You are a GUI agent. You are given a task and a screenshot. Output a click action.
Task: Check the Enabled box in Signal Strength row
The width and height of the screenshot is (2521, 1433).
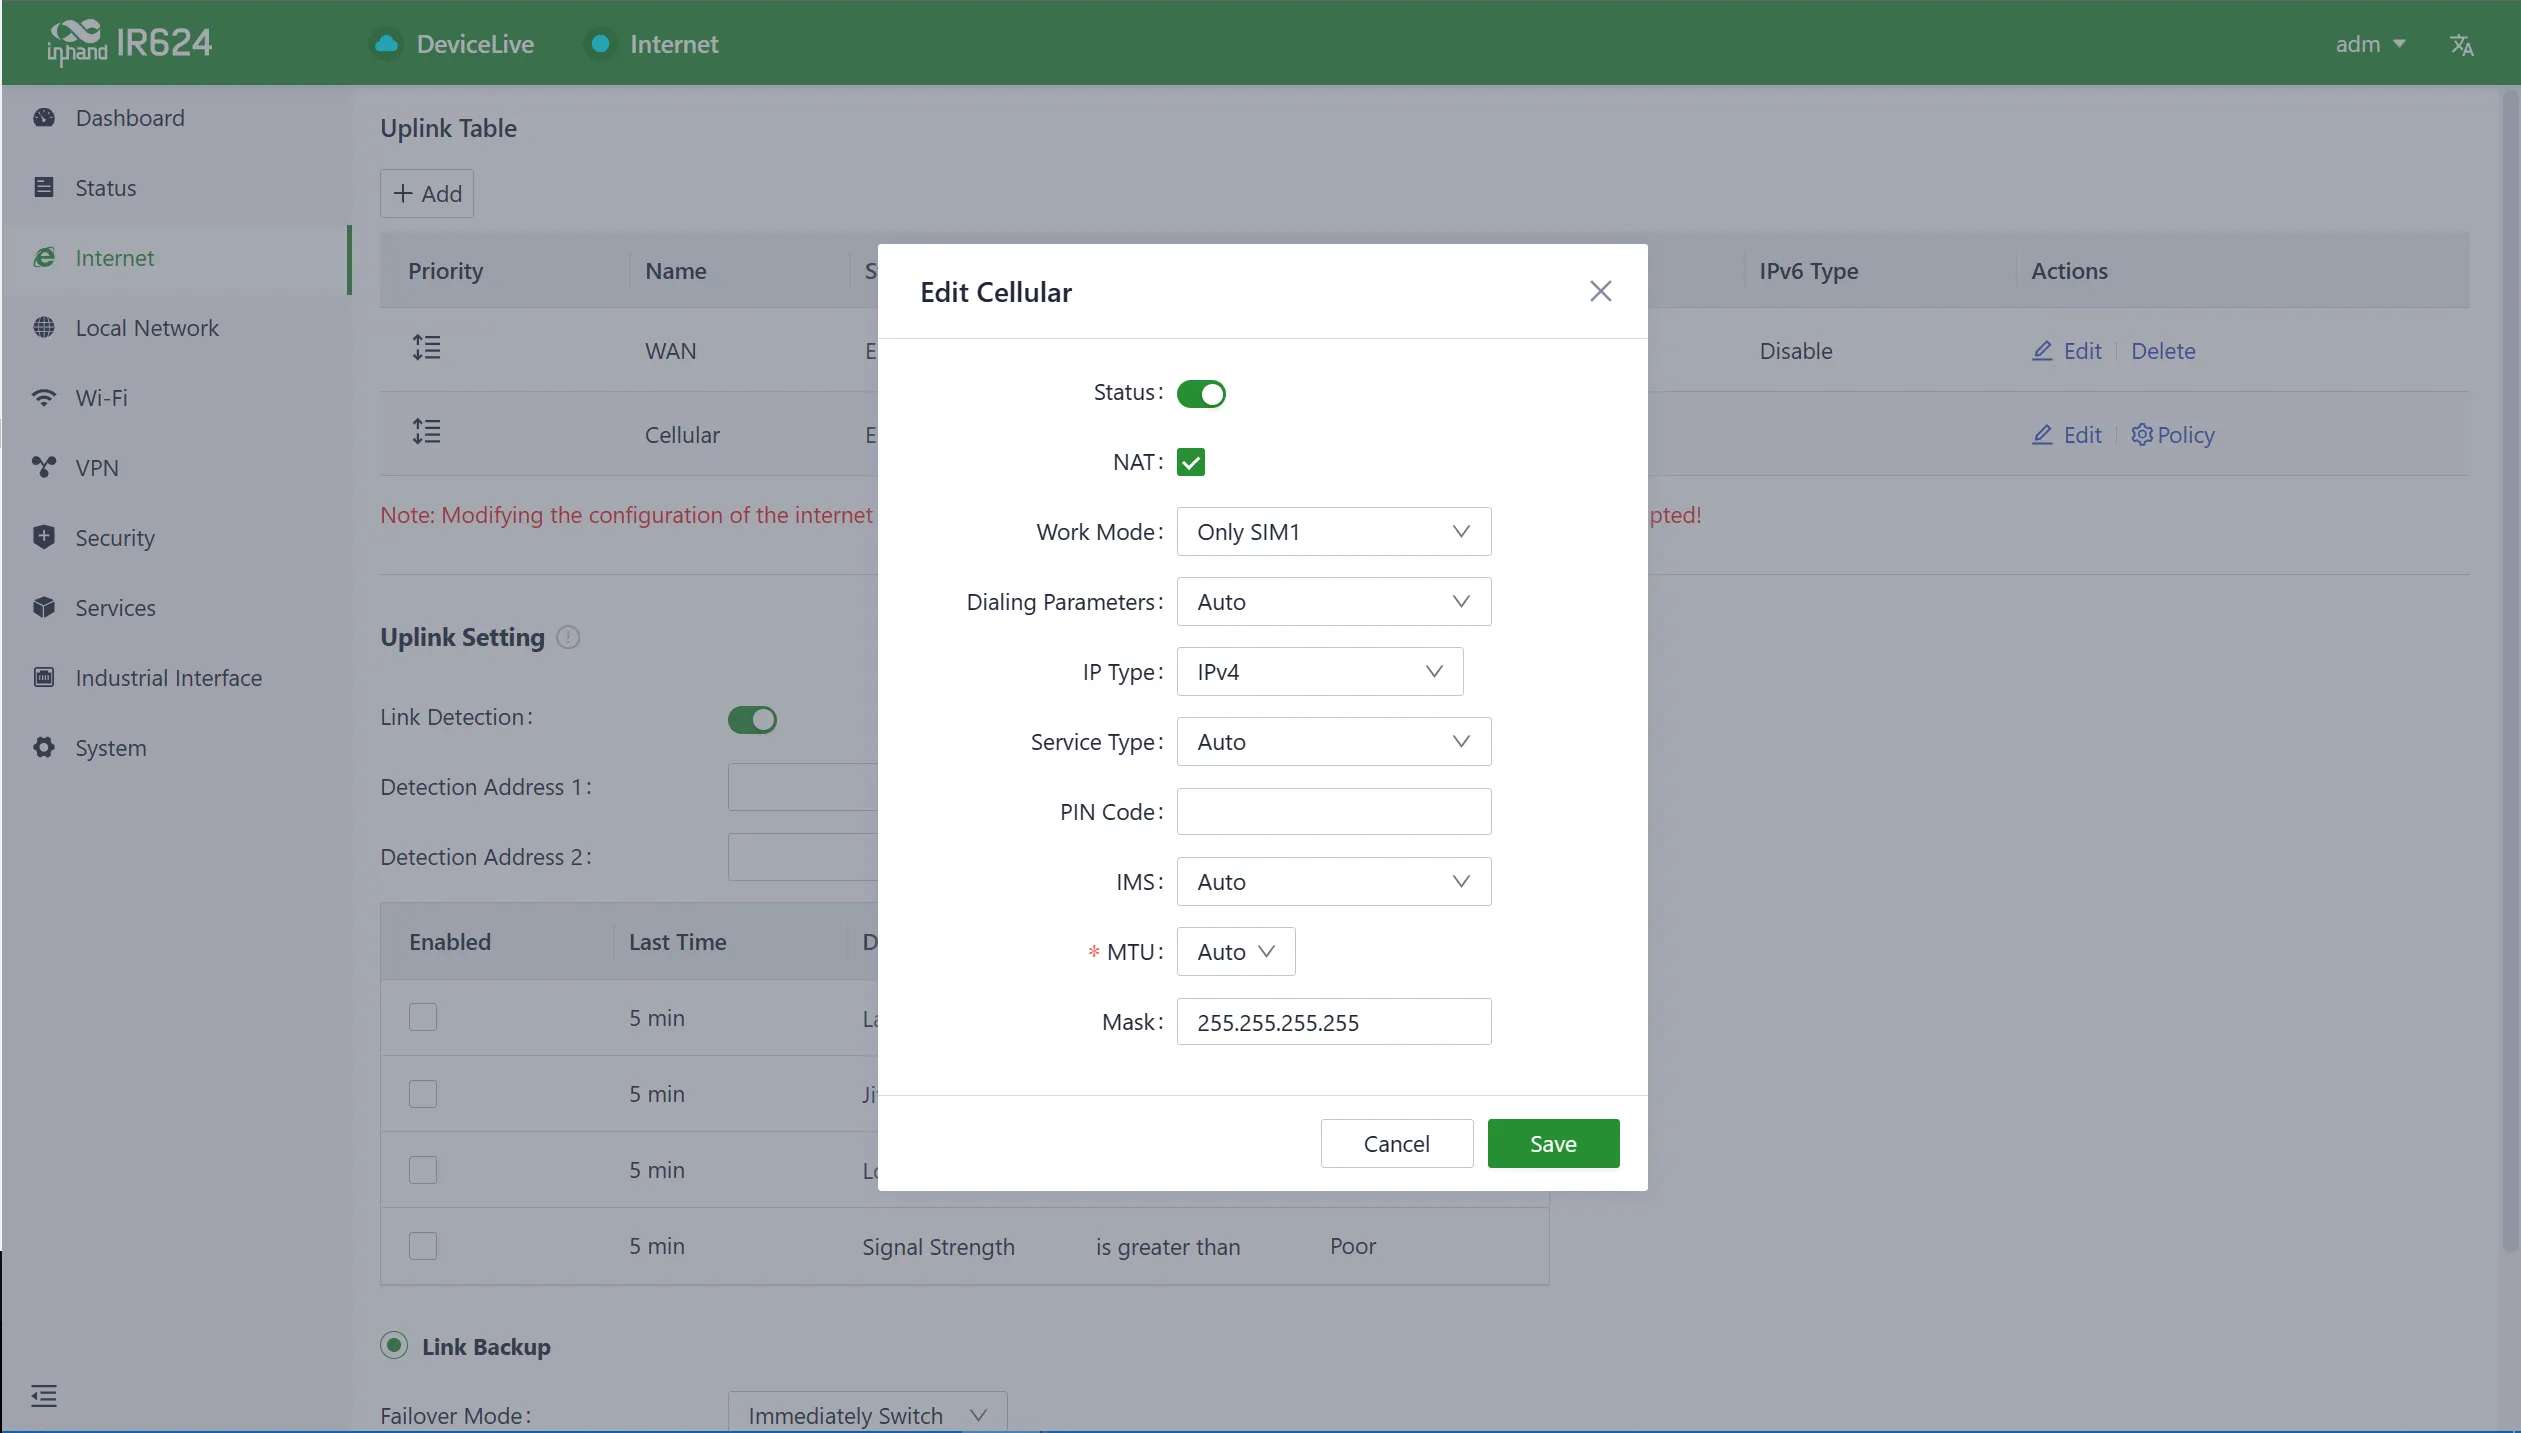[423, 1245]
